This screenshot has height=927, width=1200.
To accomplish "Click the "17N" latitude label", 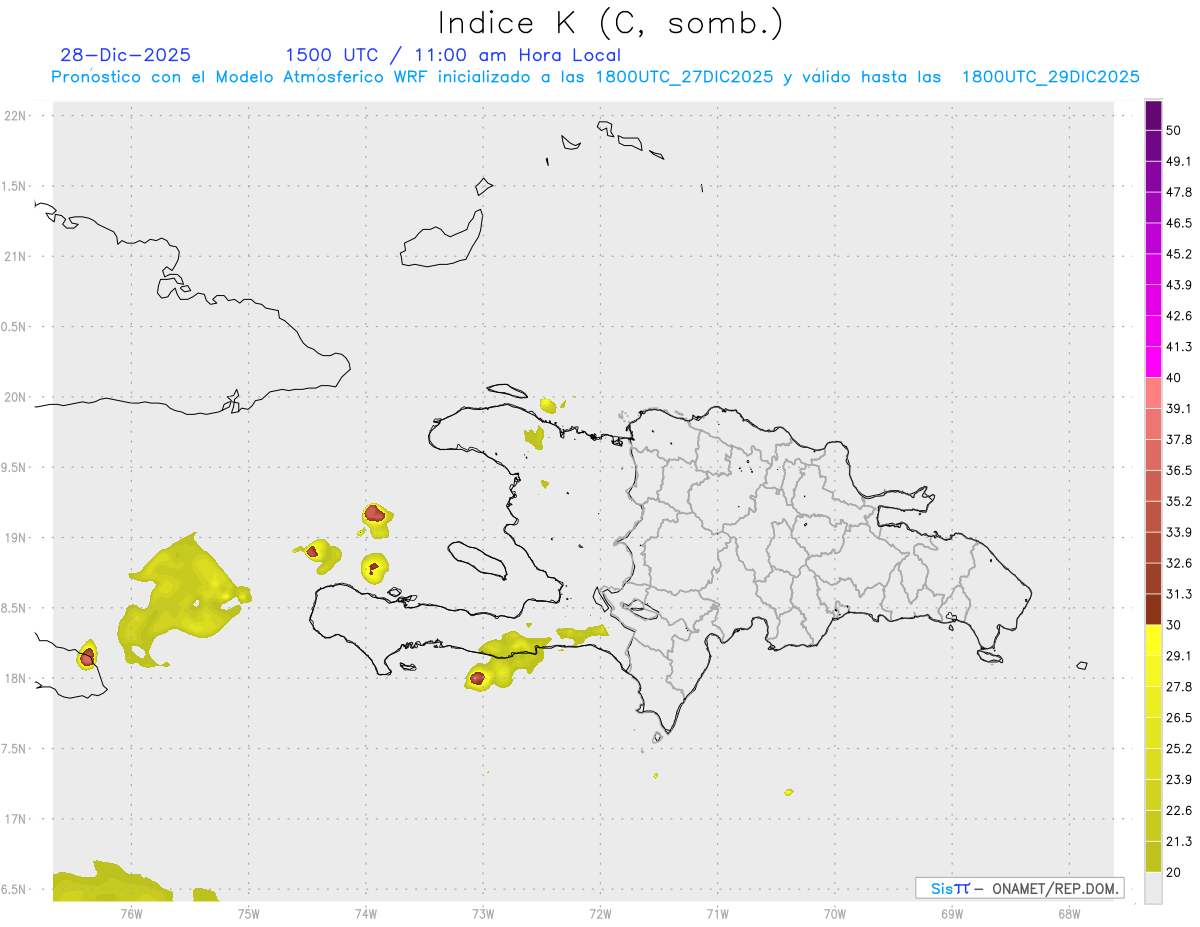I will pos(17,819).
